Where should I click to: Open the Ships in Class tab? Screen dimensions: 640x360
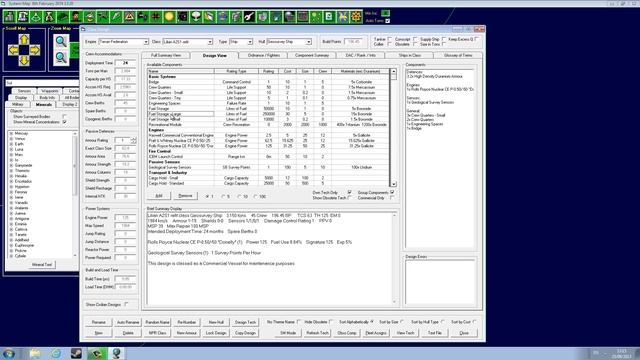(x=410, y=55)
